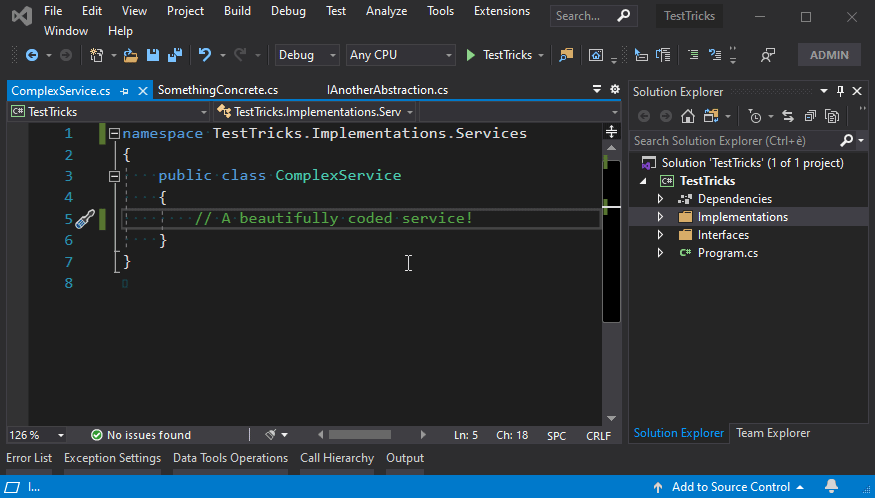Collapse the ComplexService class block on line 3
Viewport: 875px width, 498px height.
coord(114,176)
